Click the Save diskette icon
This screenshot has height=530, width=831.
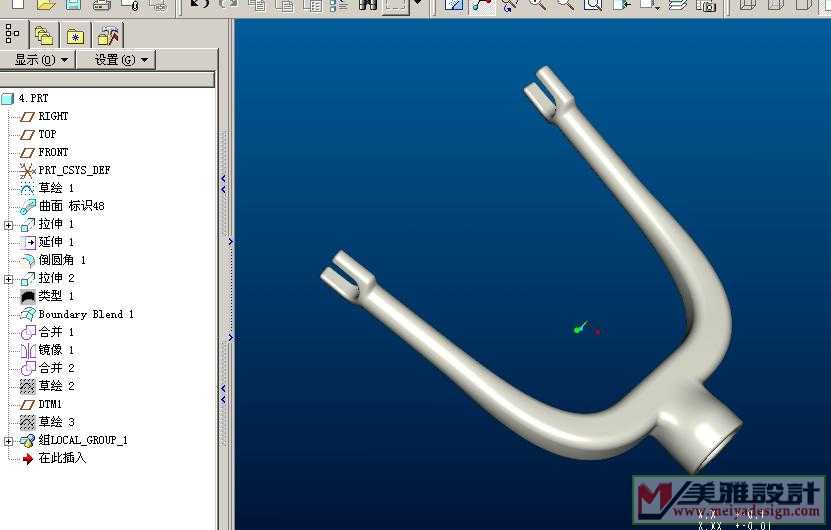(73, 5)
